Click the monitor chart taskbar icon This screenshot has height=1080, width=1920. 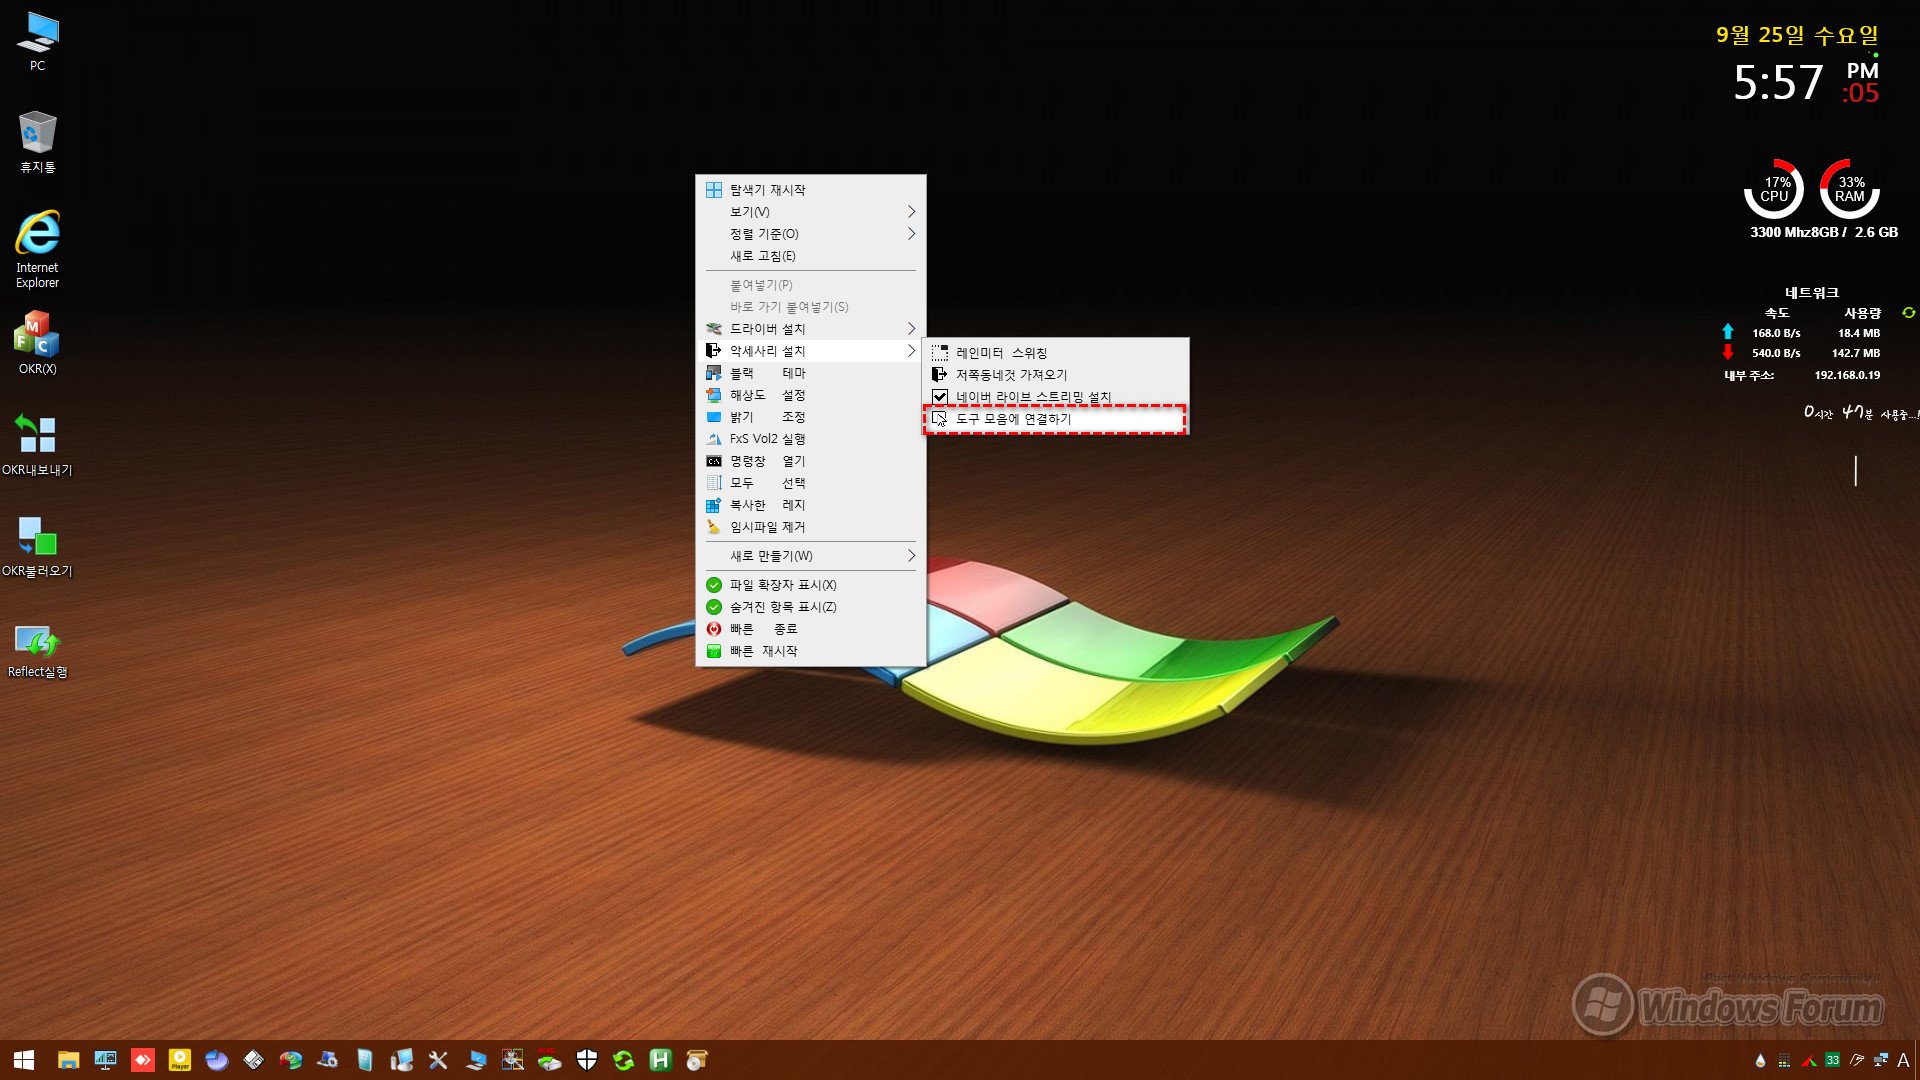[x=105, y=1060]
